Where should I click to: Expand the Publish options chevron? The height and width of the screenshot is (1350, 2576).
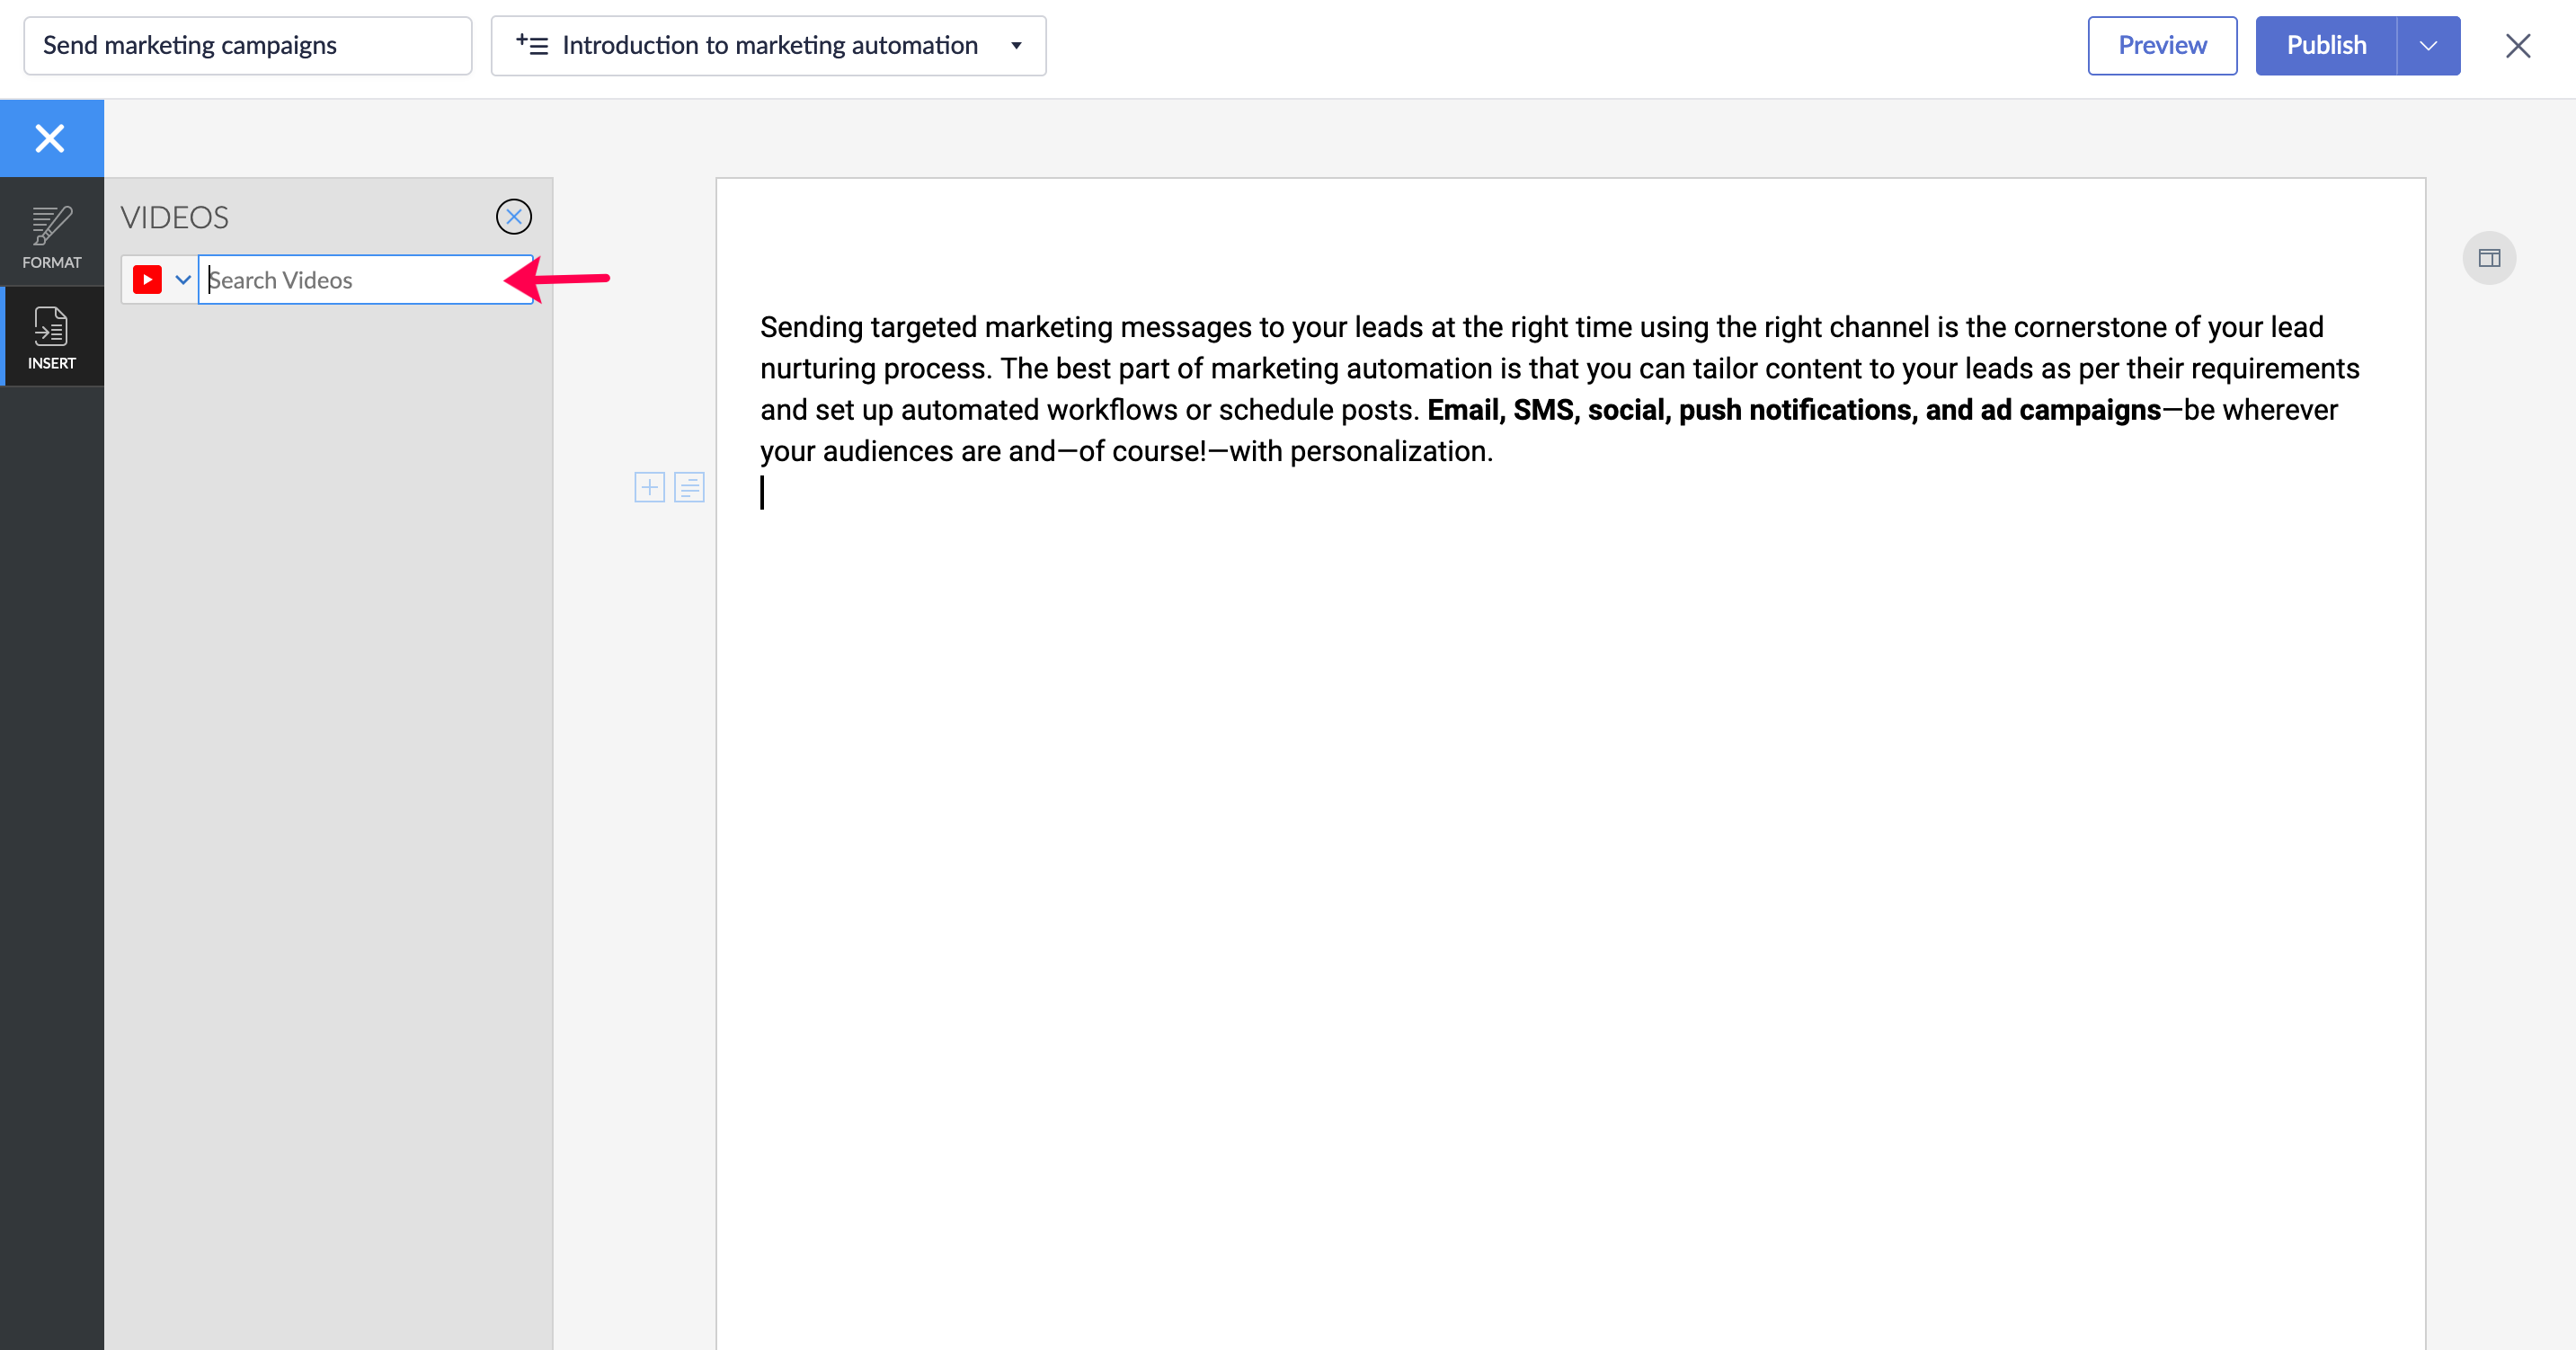pyautogui.click(x=2427, y=45)
